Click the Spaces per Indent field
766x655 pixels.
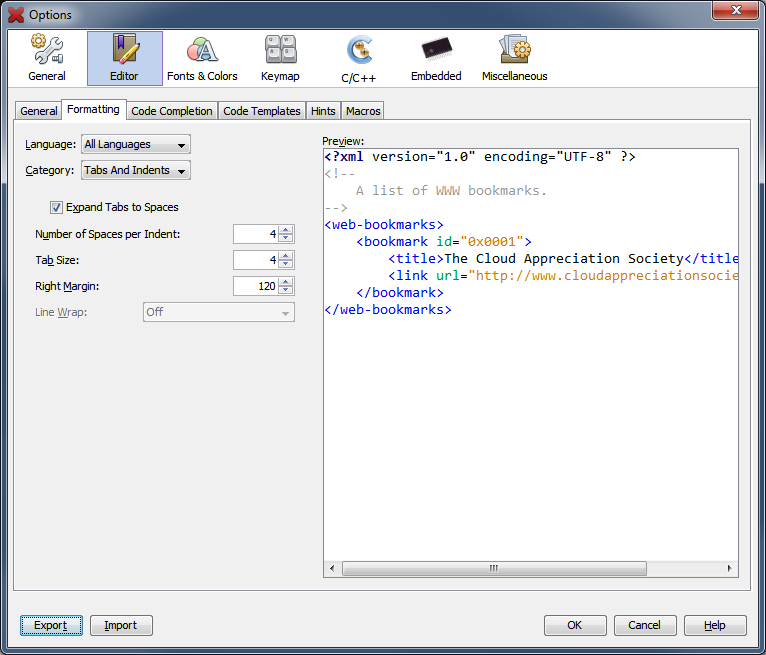point(256,234)
